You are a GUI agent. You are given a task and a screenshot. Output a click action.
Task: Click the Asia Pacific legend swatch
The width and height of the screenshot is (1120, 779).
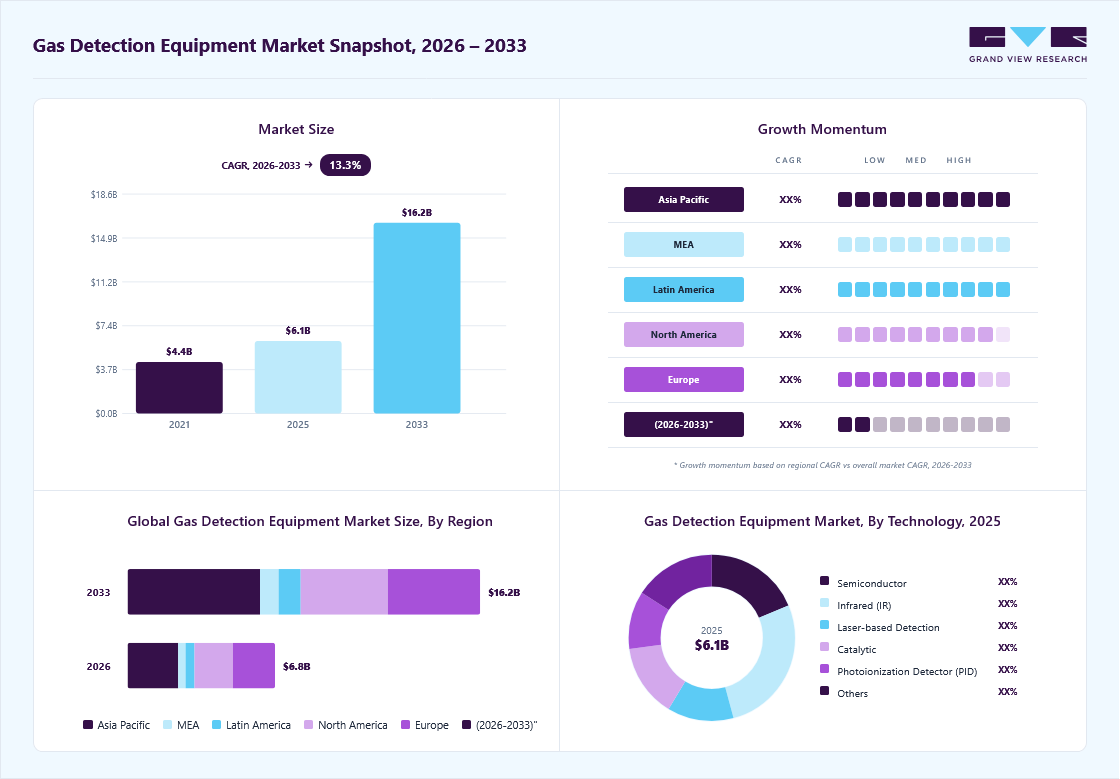tap(88, 725)
